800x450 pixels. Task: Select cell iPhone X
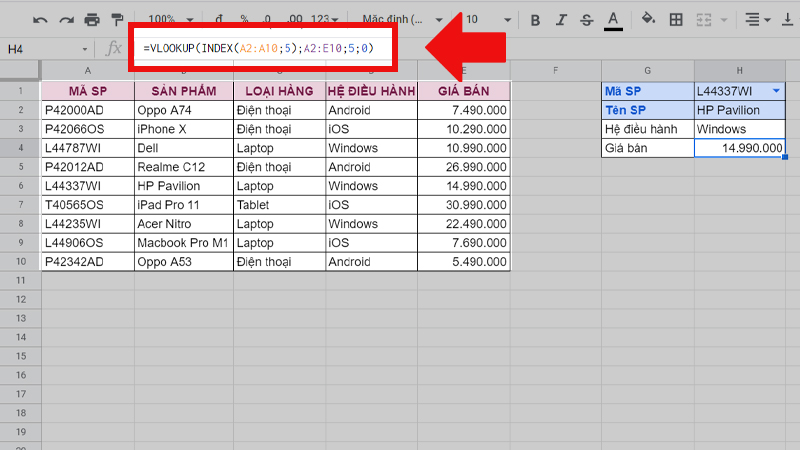184,129
